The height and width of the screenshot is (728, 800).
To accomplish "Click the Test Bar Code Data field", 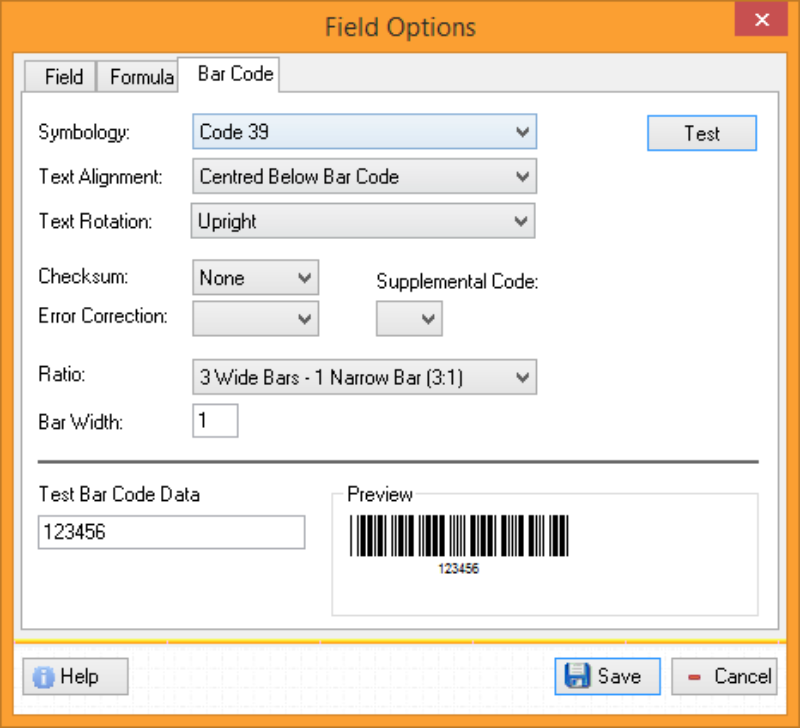I will pos(171,532).
